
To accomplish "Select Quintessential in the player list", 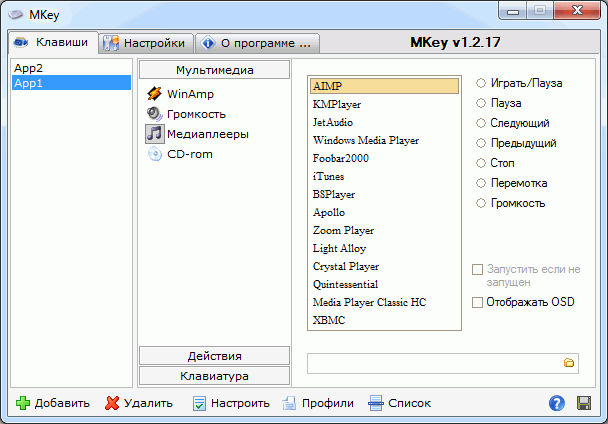I will point(384,284).
